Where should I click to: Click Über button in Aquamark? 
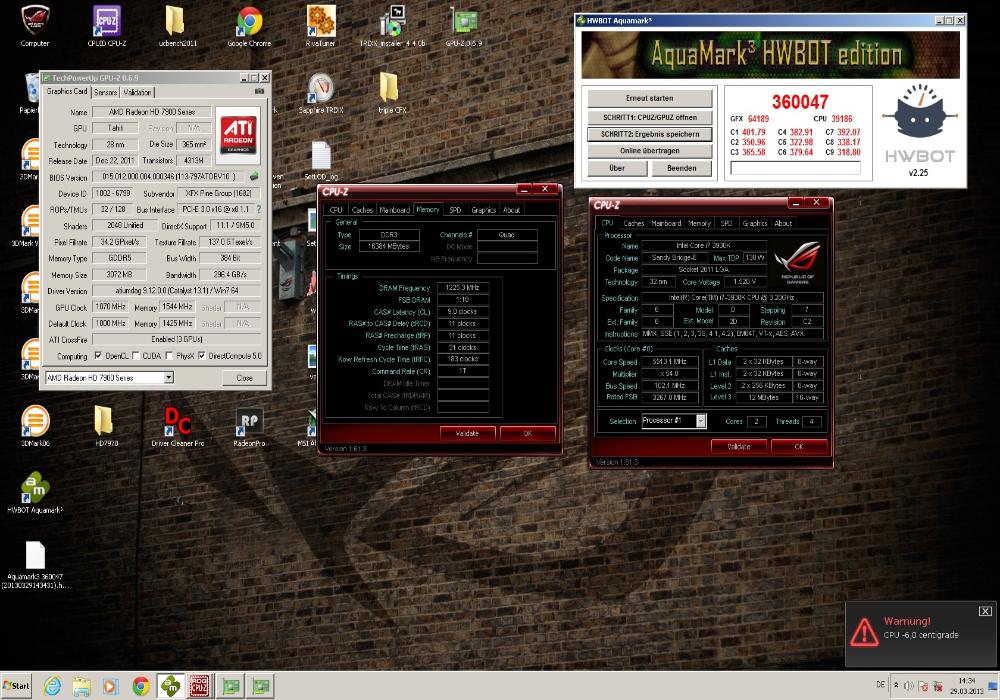point(617,168)
